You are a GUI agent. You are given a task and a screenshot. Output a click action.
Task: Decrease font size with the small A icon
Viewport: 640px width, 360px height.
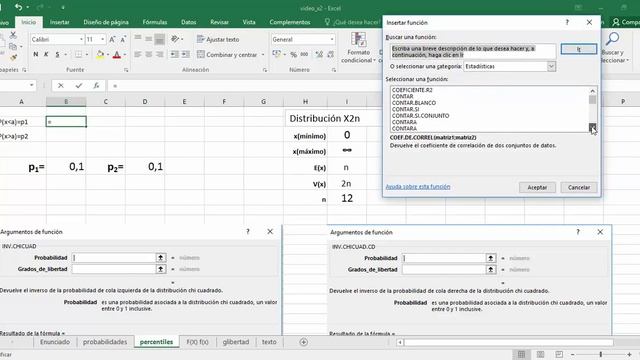coord(122,39)
